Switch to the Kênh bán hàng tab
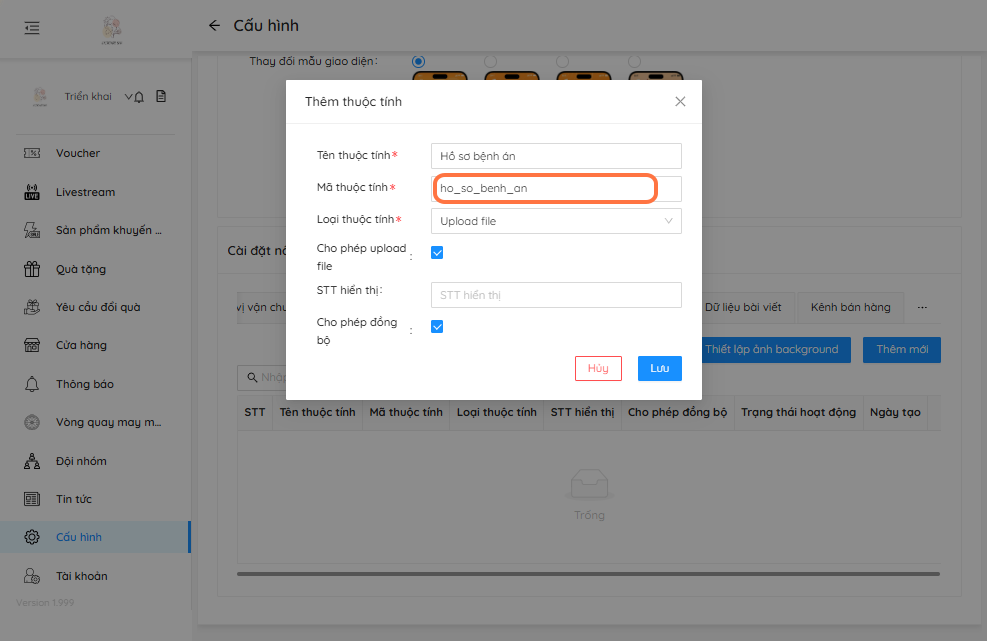Viewport: 987px width, 641px height. pyautogui.click(x=850, y=308)
